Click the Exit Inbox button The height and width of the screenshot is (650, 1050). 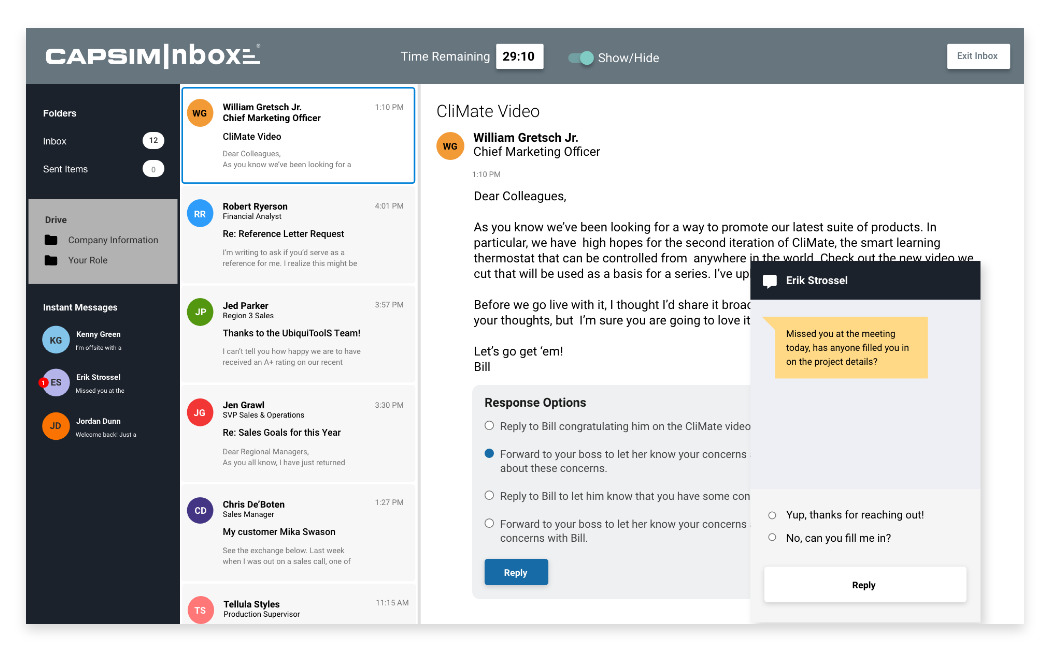978,56
